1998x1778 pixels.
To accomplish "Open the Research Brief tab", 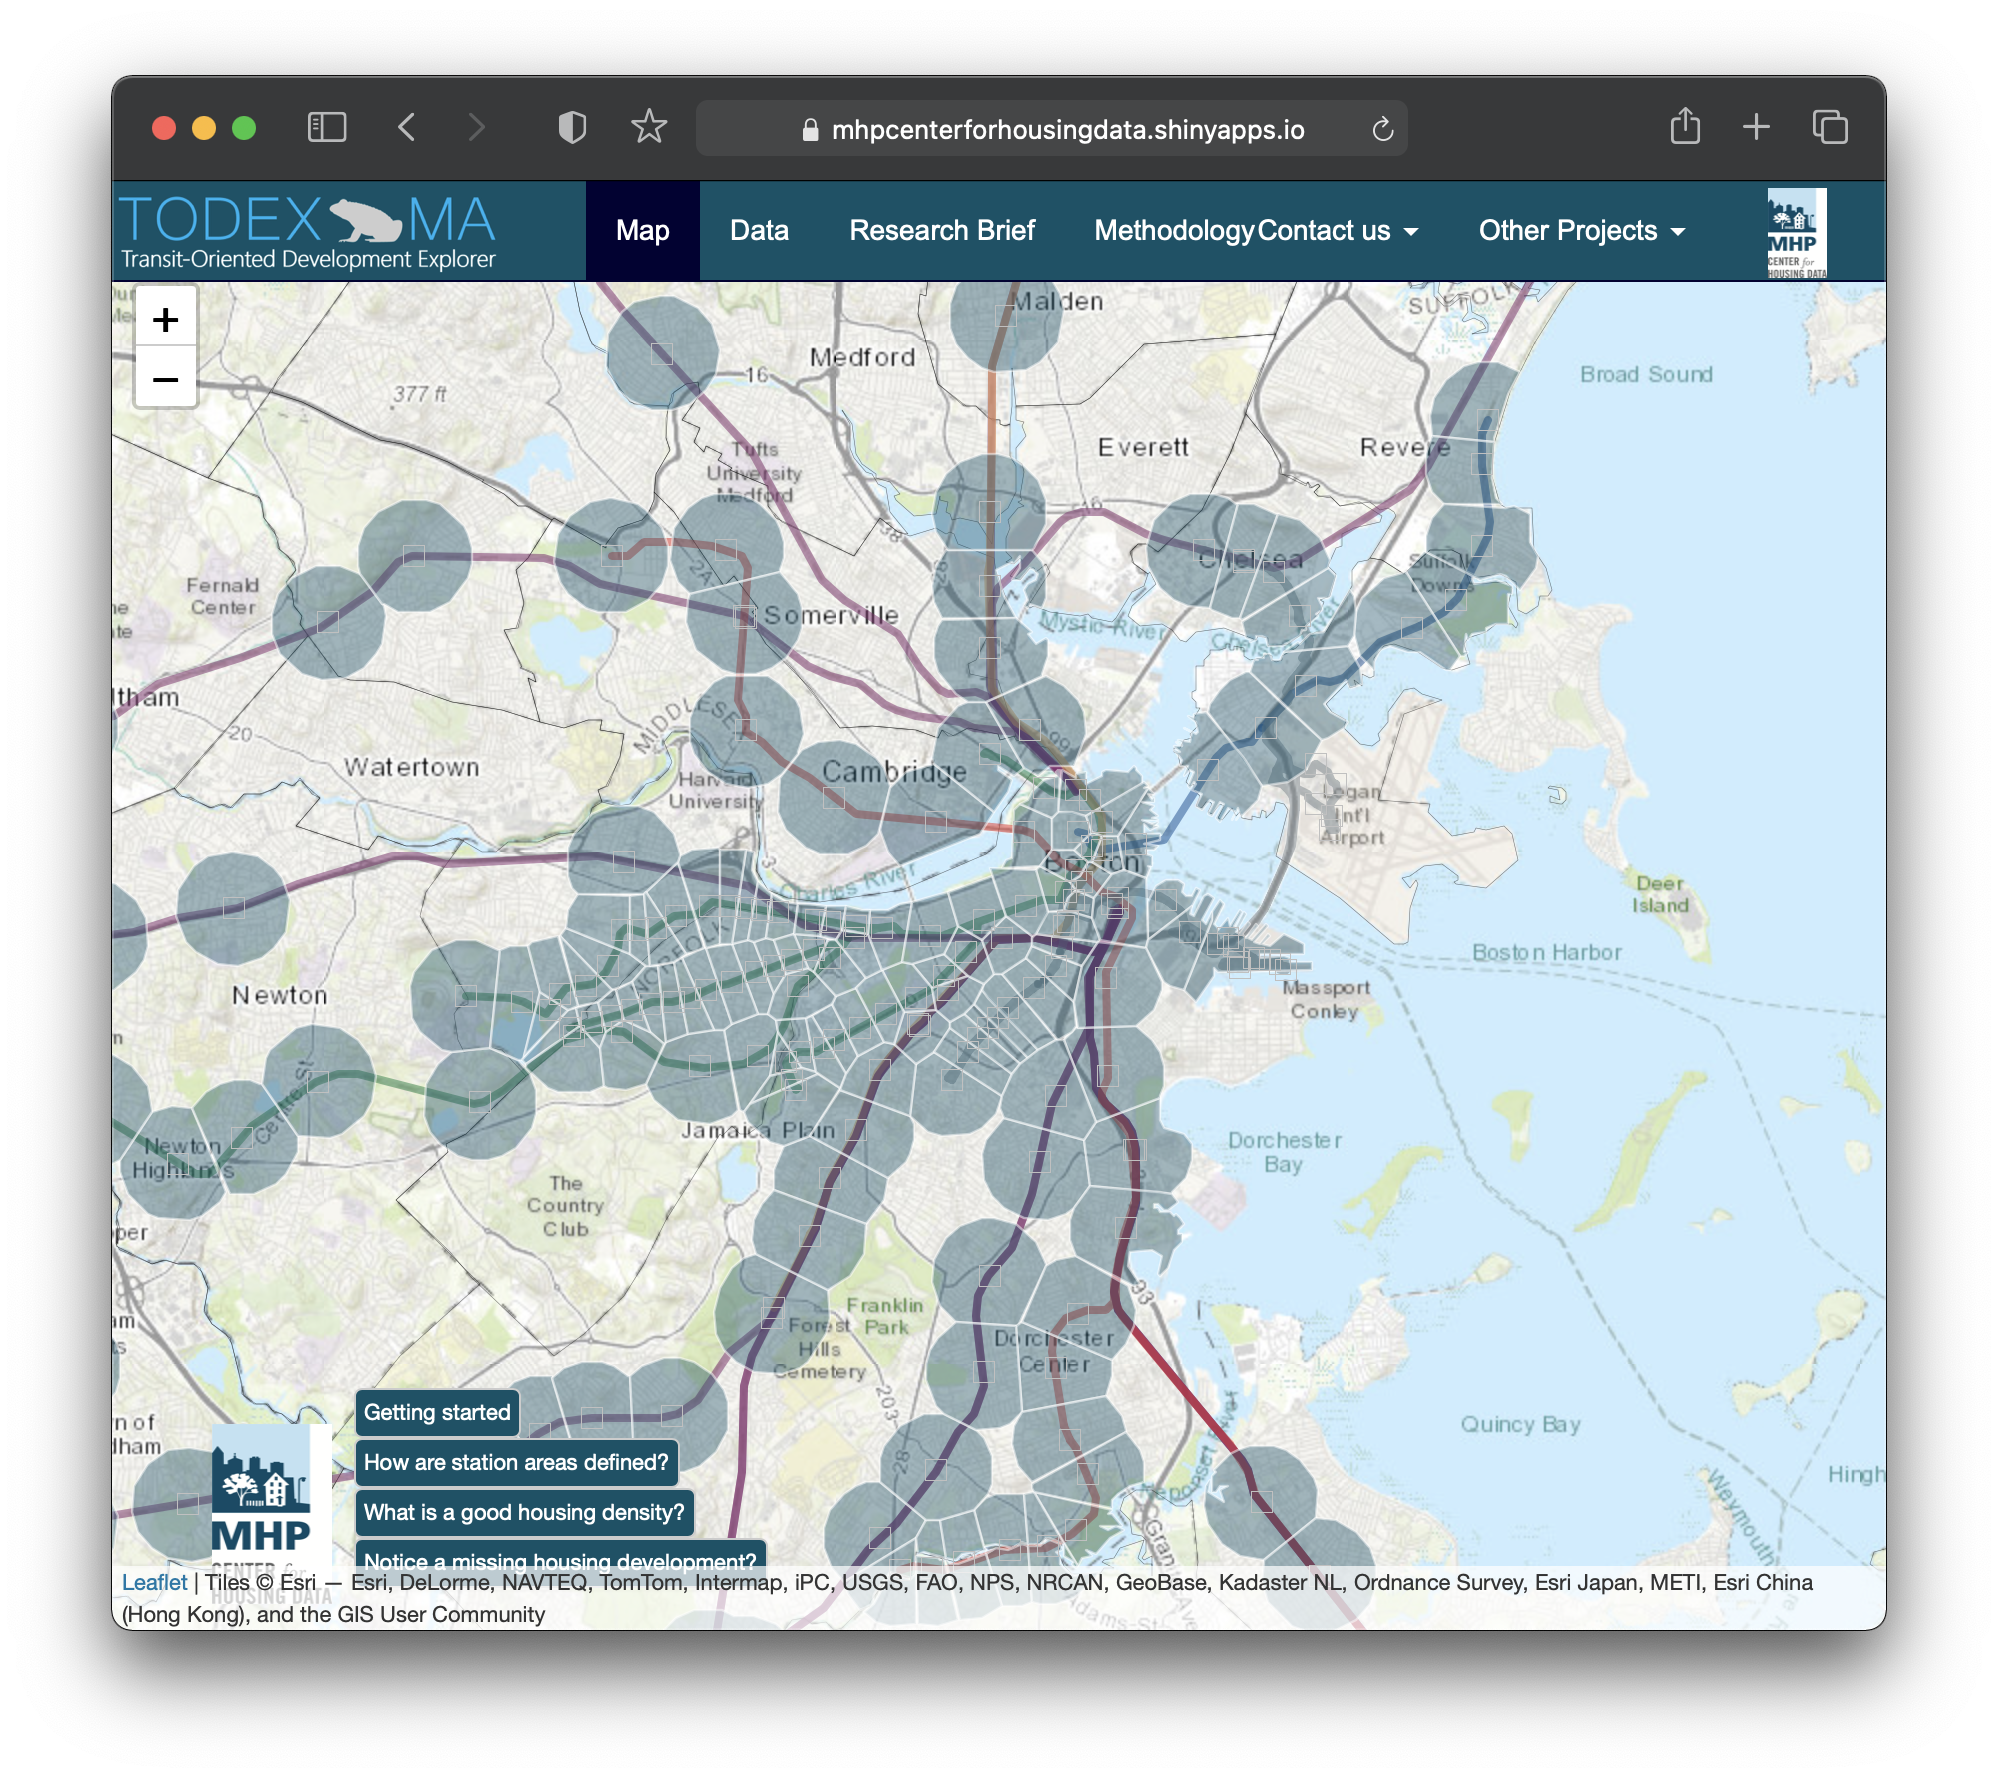I will (942, 231).
